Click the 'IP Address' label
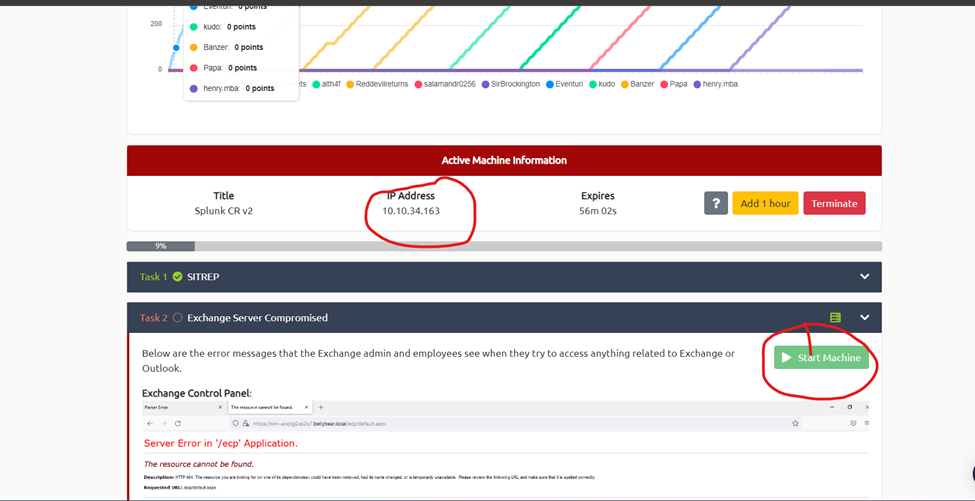The width and height of the screenshot is (975, 501). click(411, 196)
